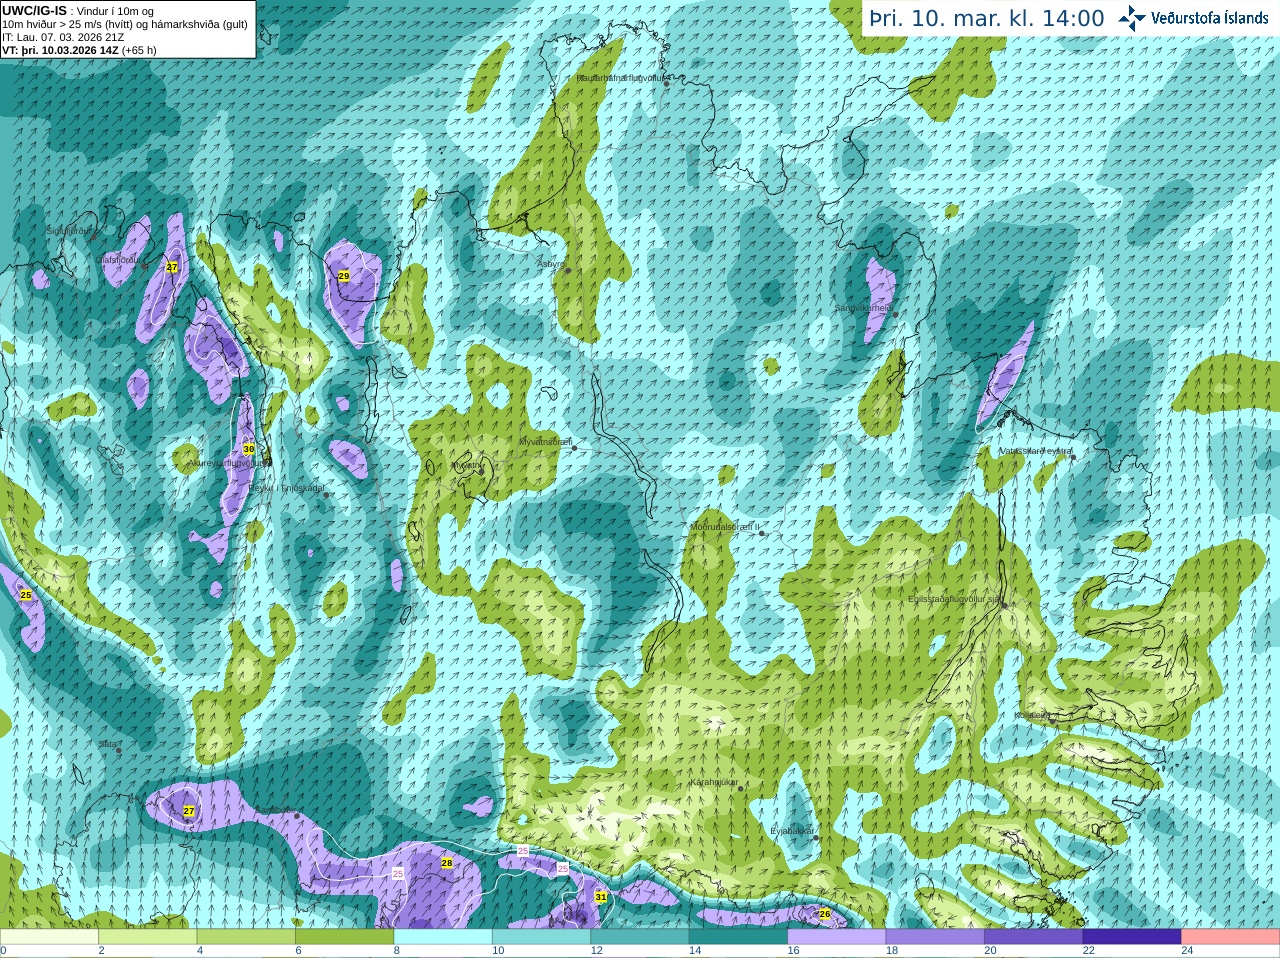Screen dimensions: 1280x958
Task: Click the yellow 29 gust marker
Action: [343, 276]
